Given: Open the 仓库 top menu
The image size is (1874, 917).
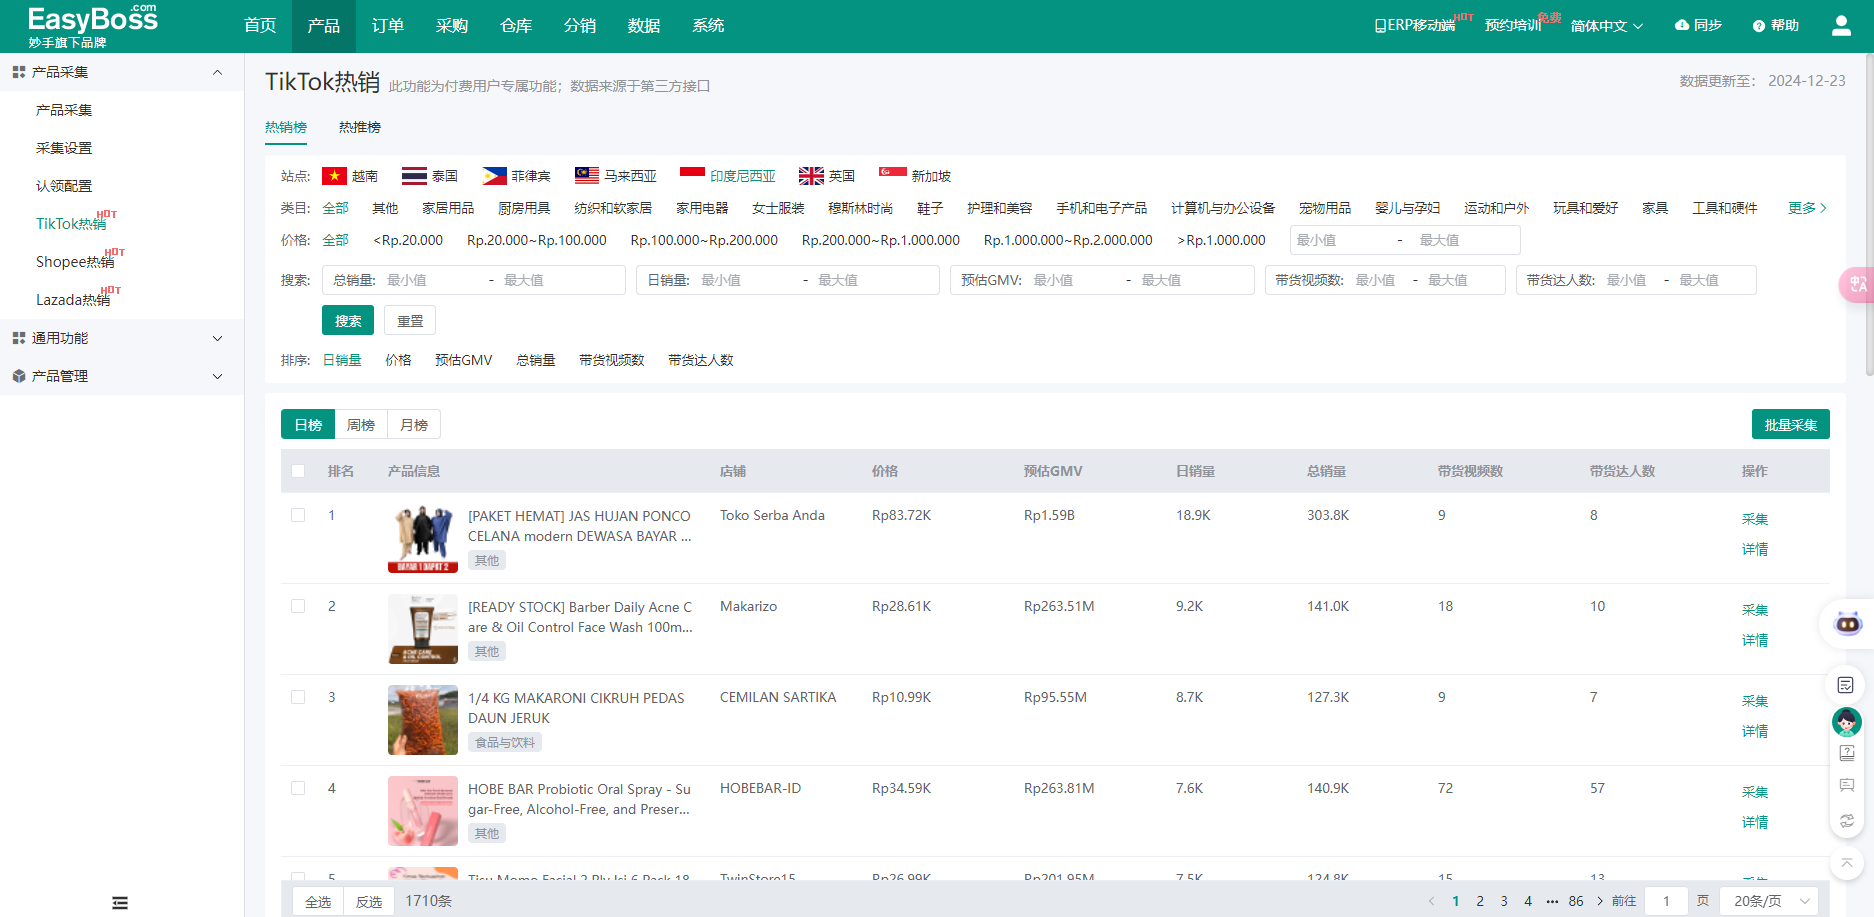Looking at the screenshot, I should click(516, 26).
